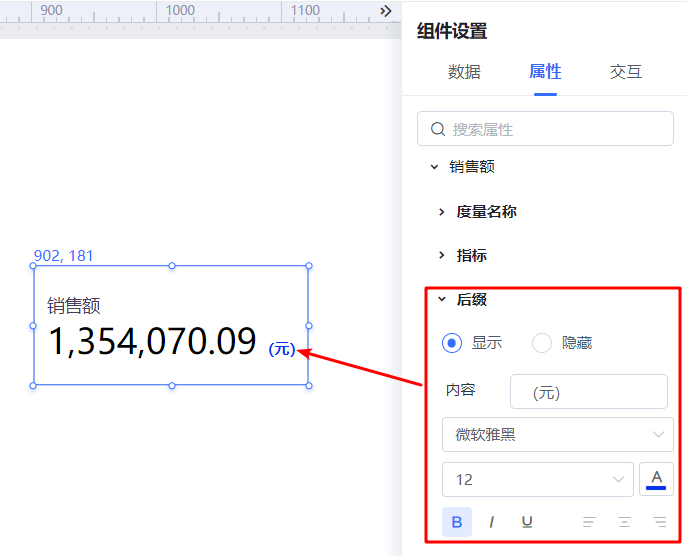Click the 销售额 label in the card
The width and height of the screenshot is (687, 556).
pos(74,305)
